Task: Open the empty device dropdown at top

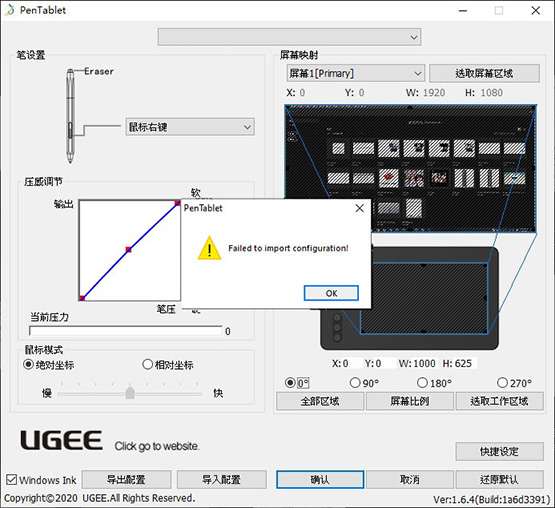Action: coord(289,37)
